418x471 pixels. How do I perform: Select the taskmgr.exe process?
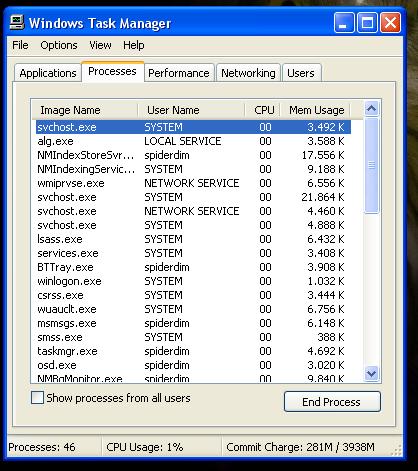click(193, 351)
